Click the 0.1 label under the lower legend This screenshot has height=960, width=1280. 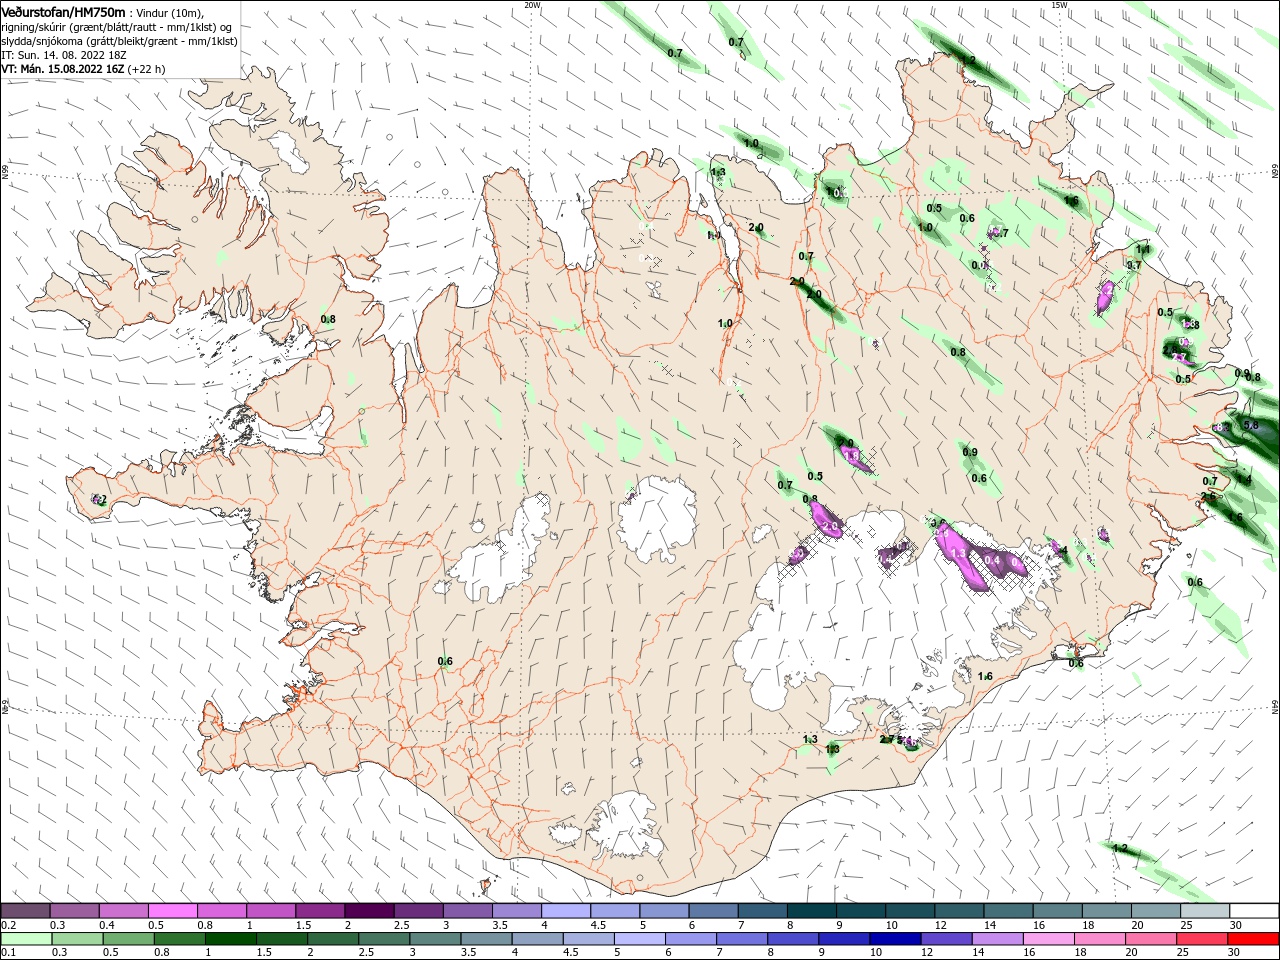pyautogui.click(x=8, y=953)
